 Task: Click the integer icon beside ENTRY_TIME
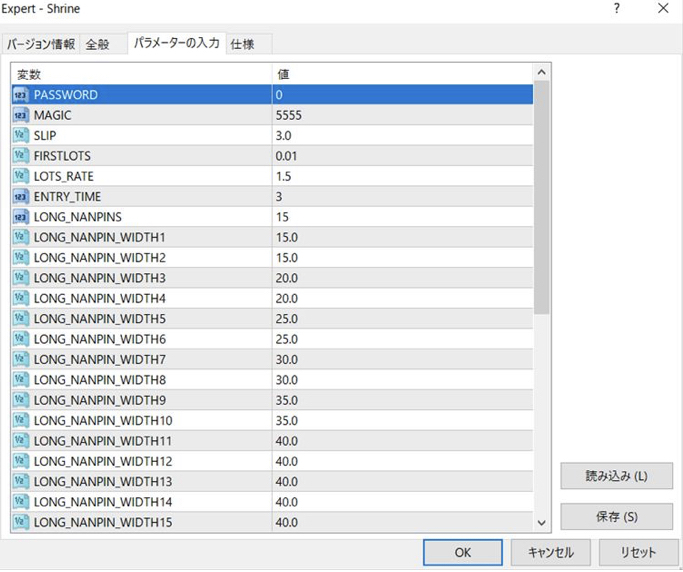pyautogui.click(x=21, y=196)
